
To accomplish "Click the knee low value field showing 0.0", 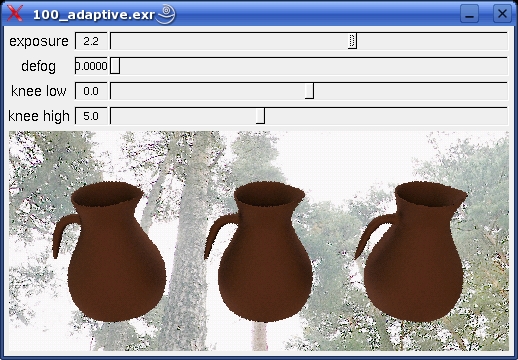I will pyautogui.click(x=91, y=91).
